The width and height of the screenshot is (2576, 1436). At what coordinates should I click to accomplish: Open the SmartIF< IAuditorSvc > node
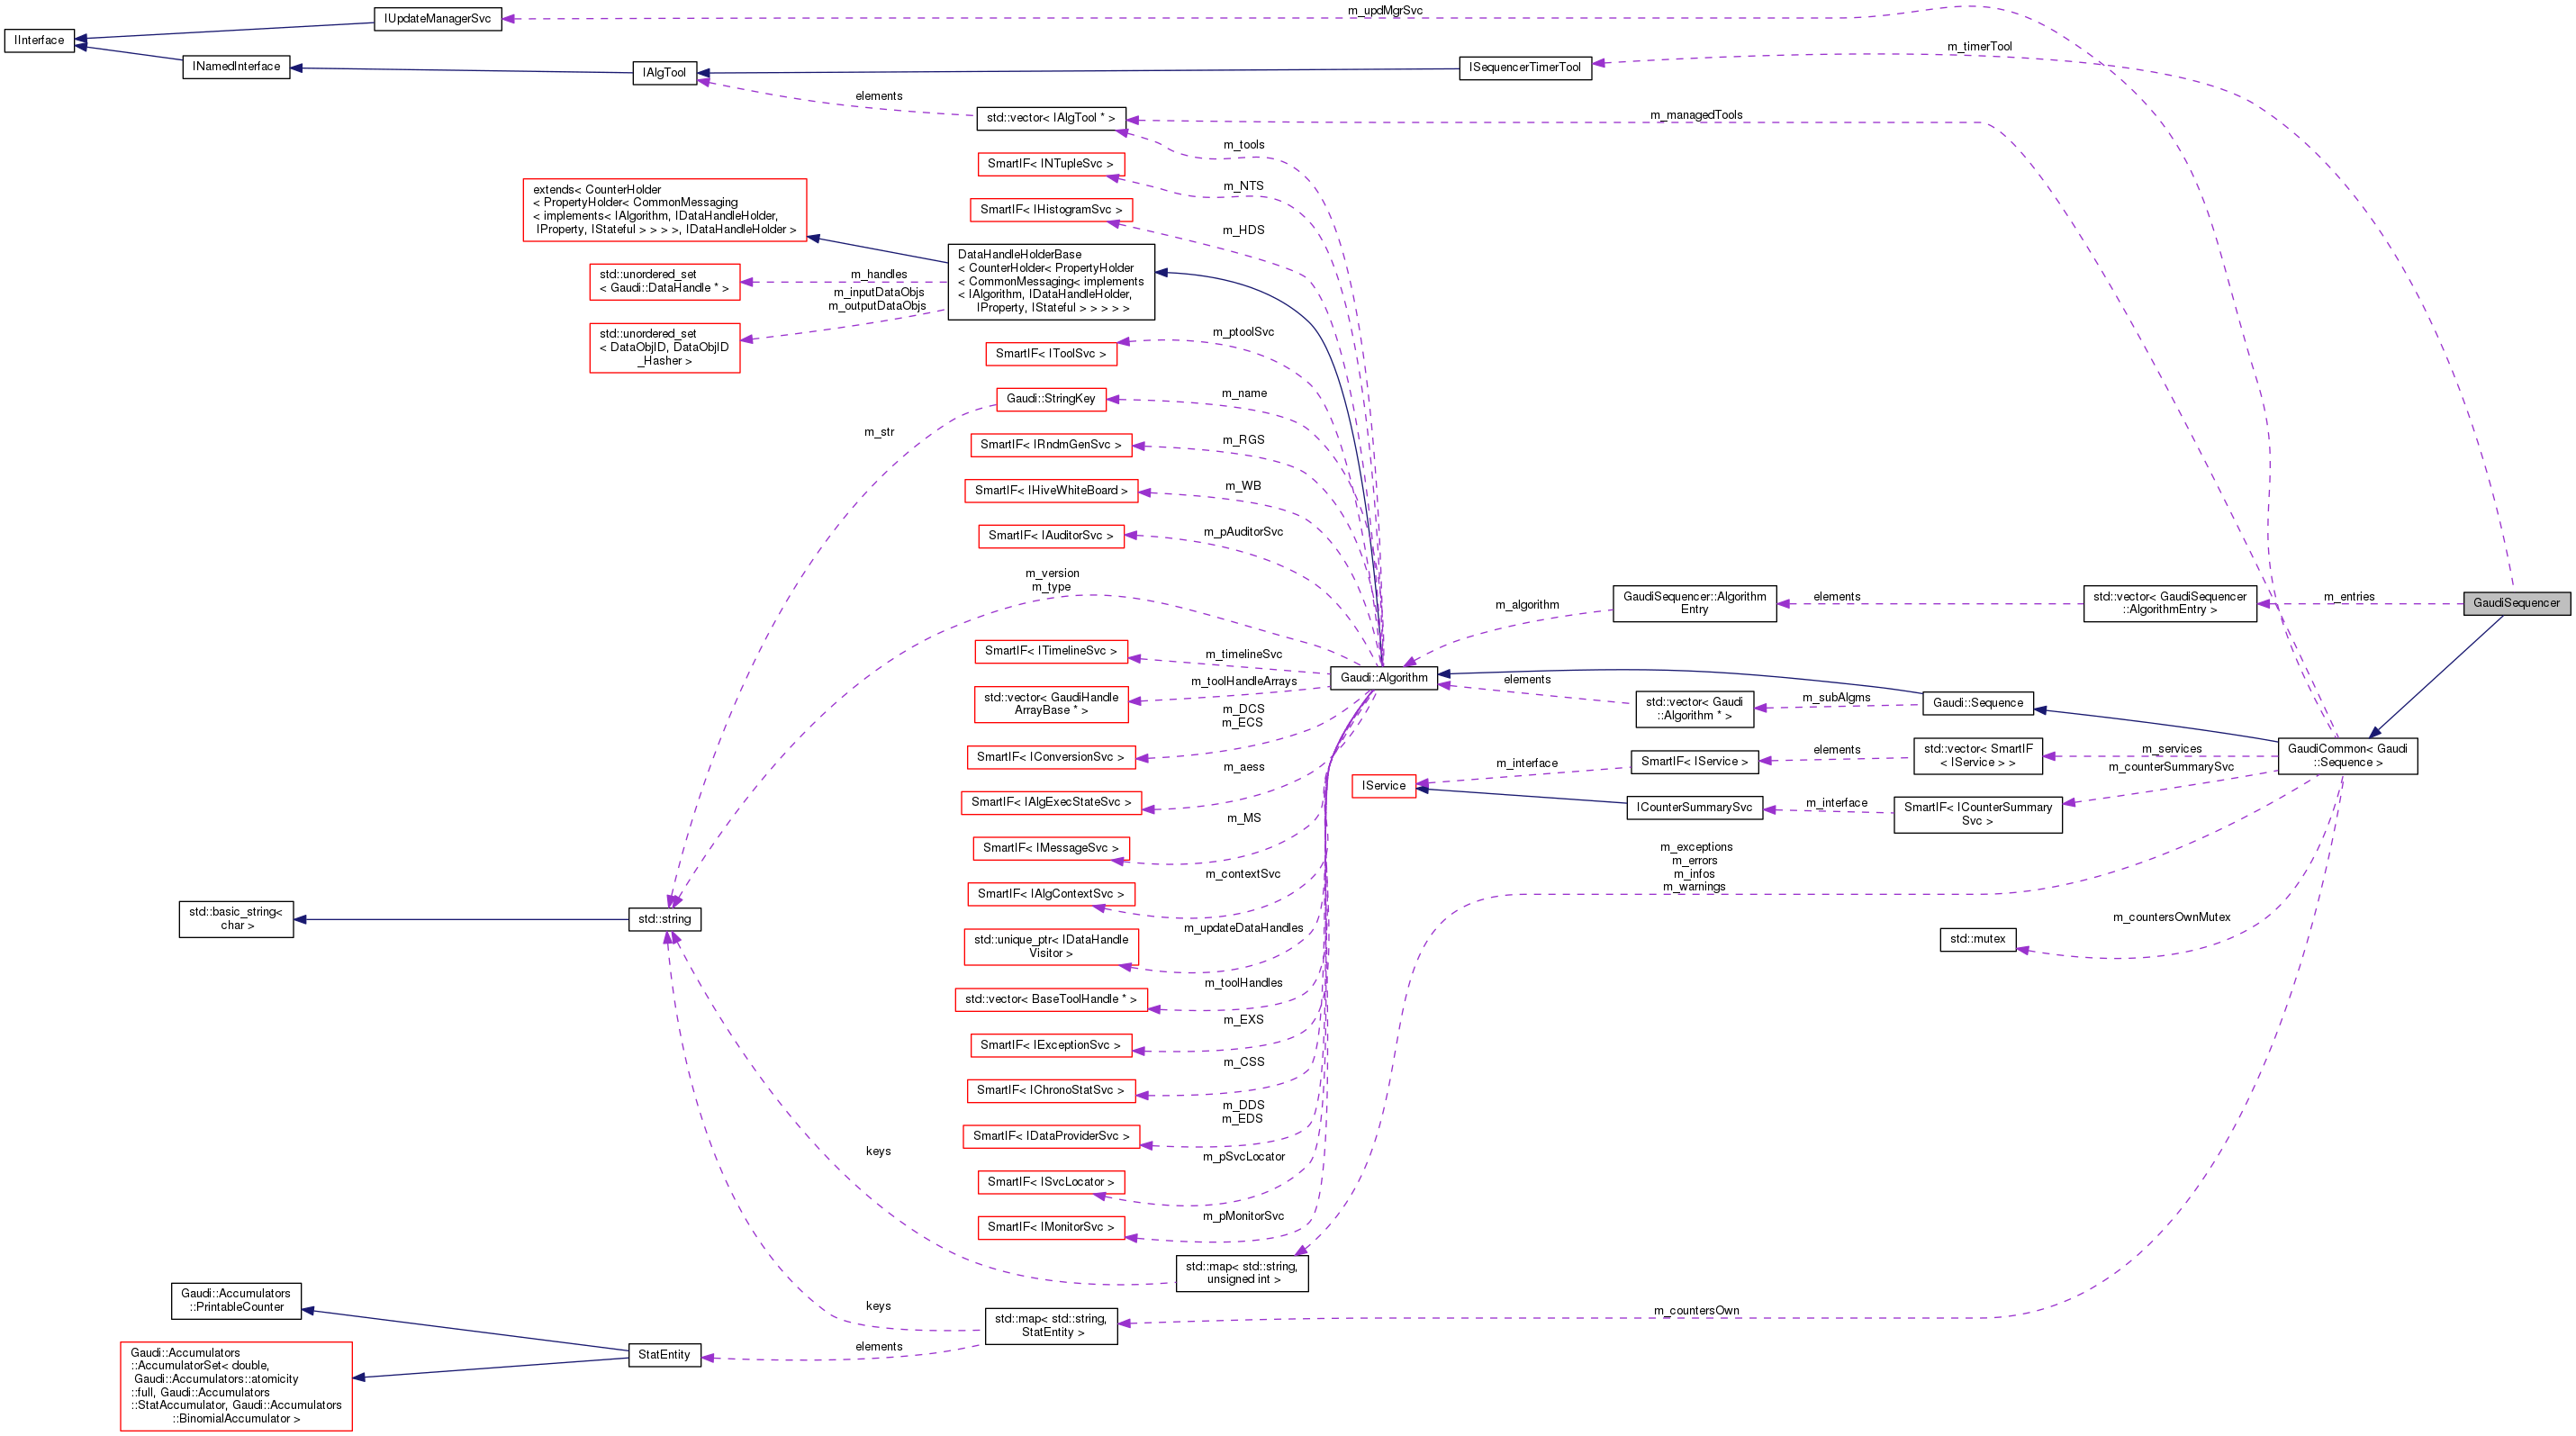1051,536
